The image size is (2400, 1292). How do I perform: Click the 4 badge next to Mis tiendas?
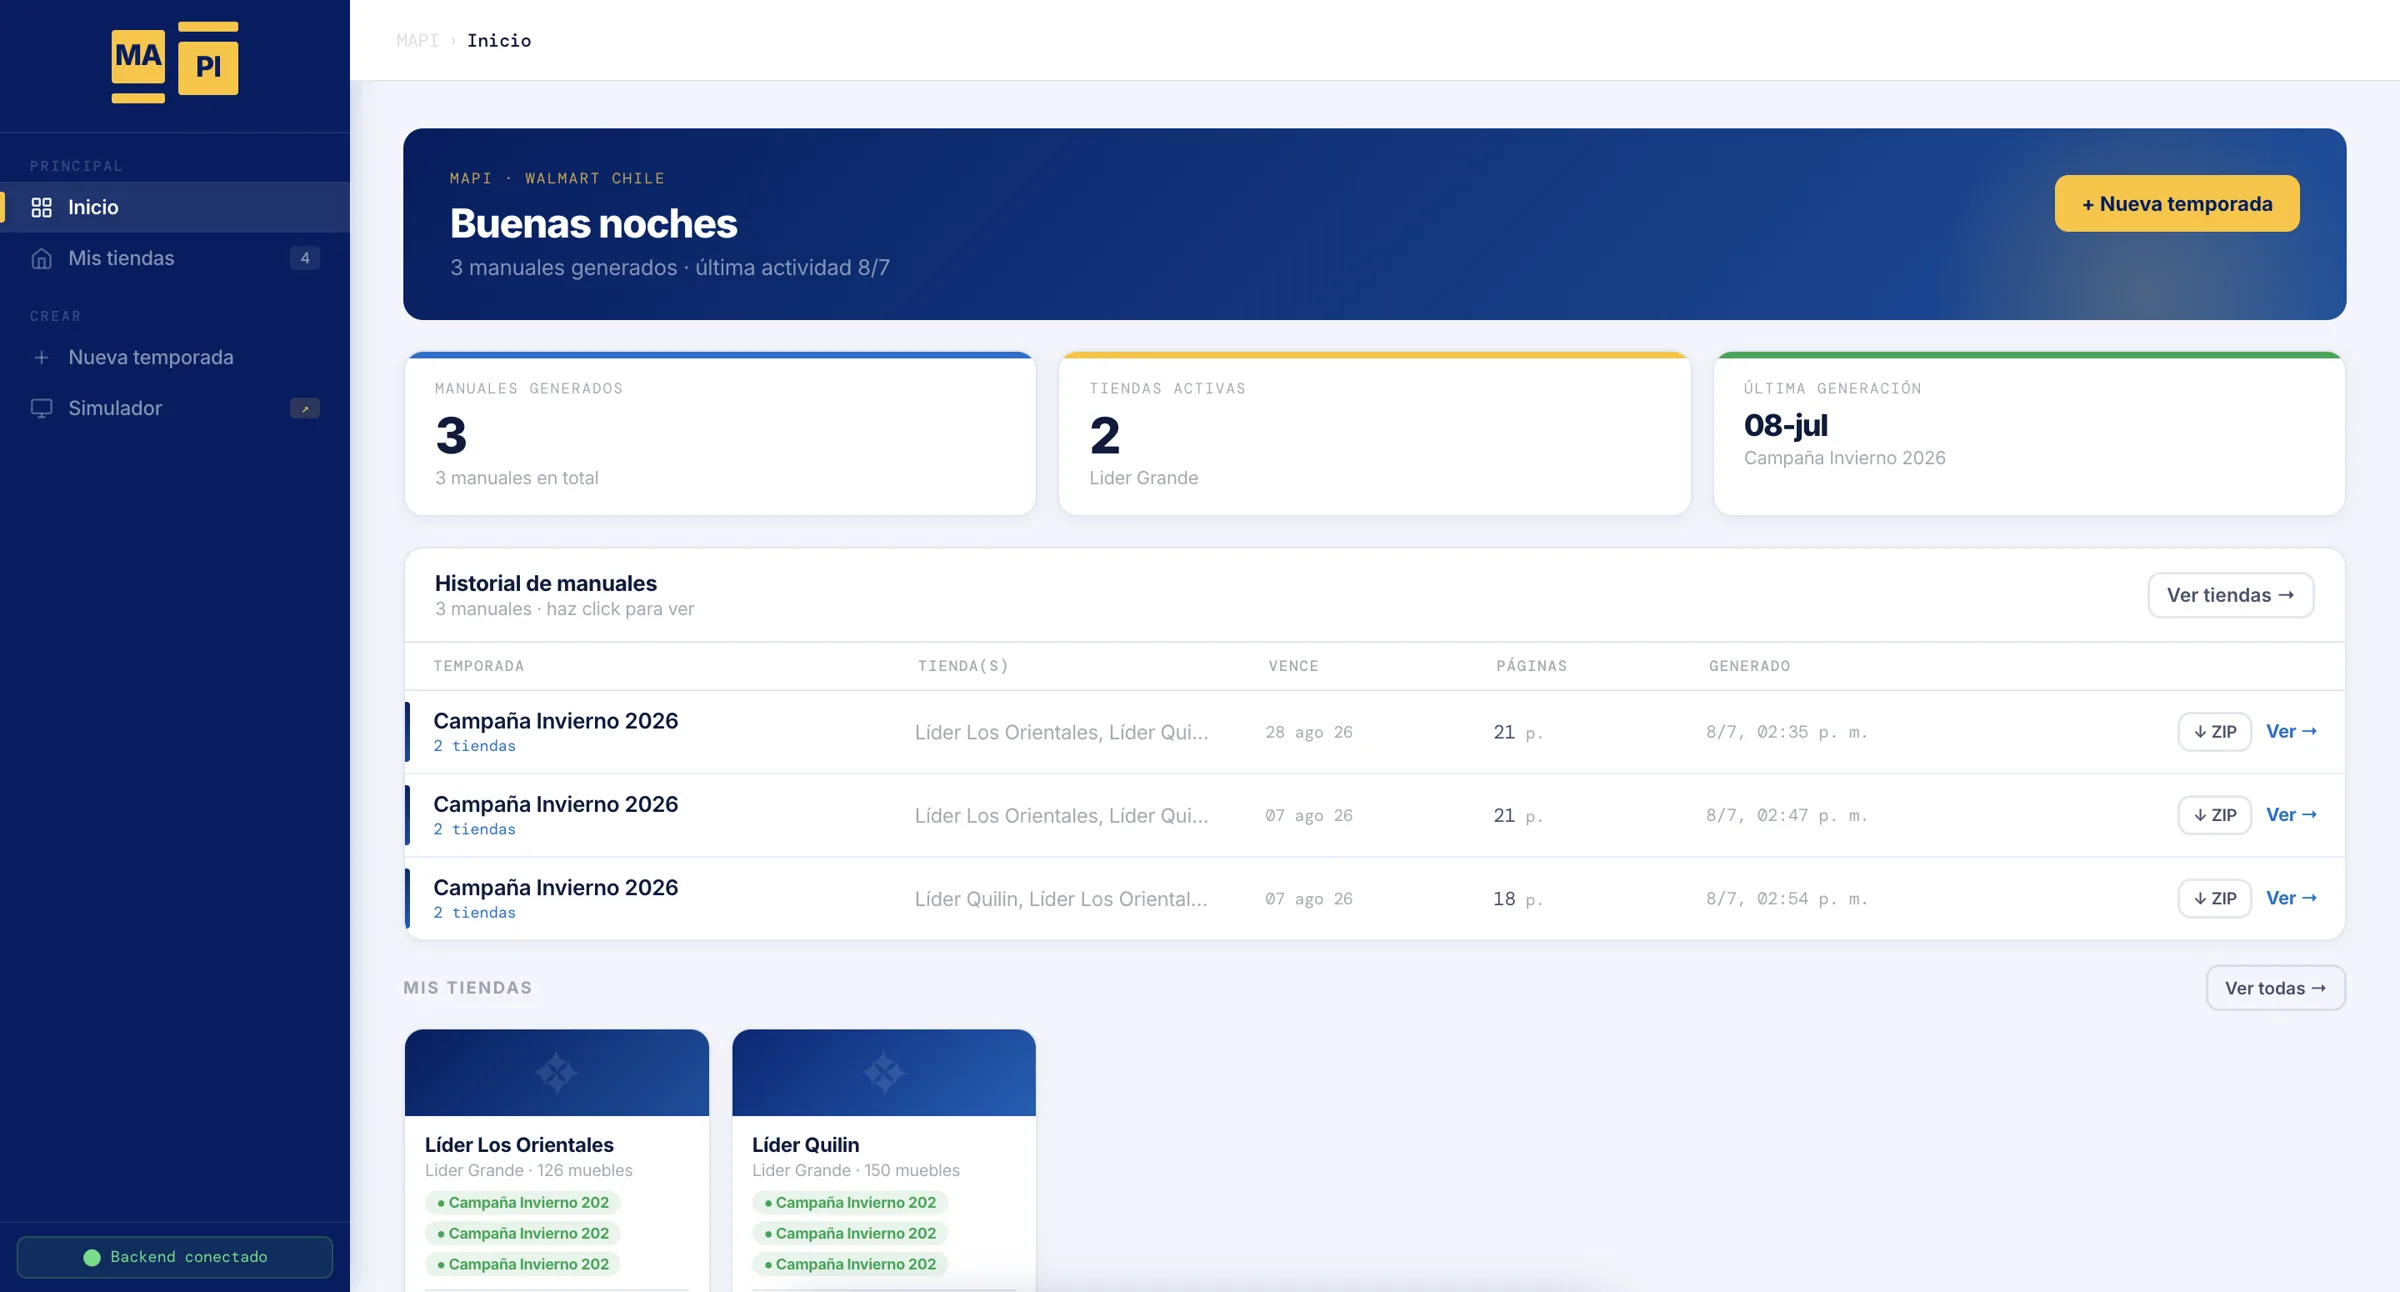pyautogui.click(x=305, y=258)
